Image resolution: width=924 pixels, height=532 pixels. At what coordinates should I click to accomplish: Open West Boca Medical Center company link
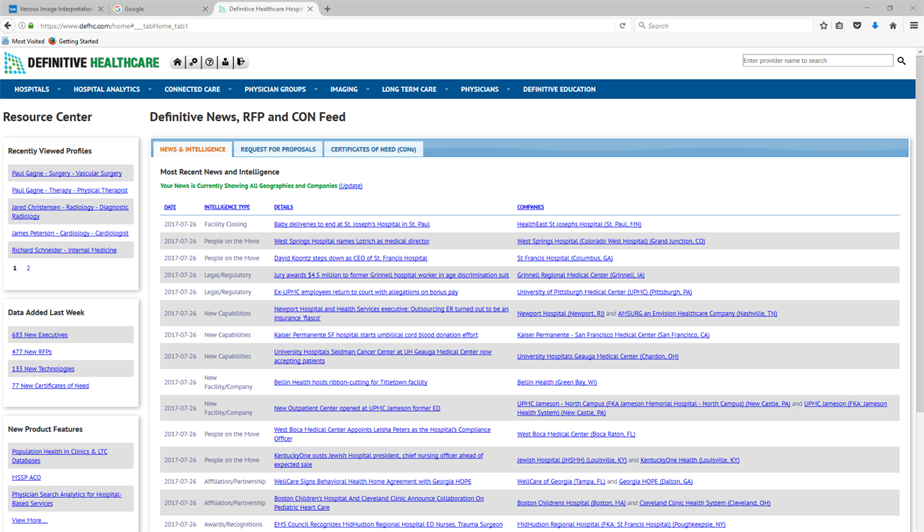[576, 434]
